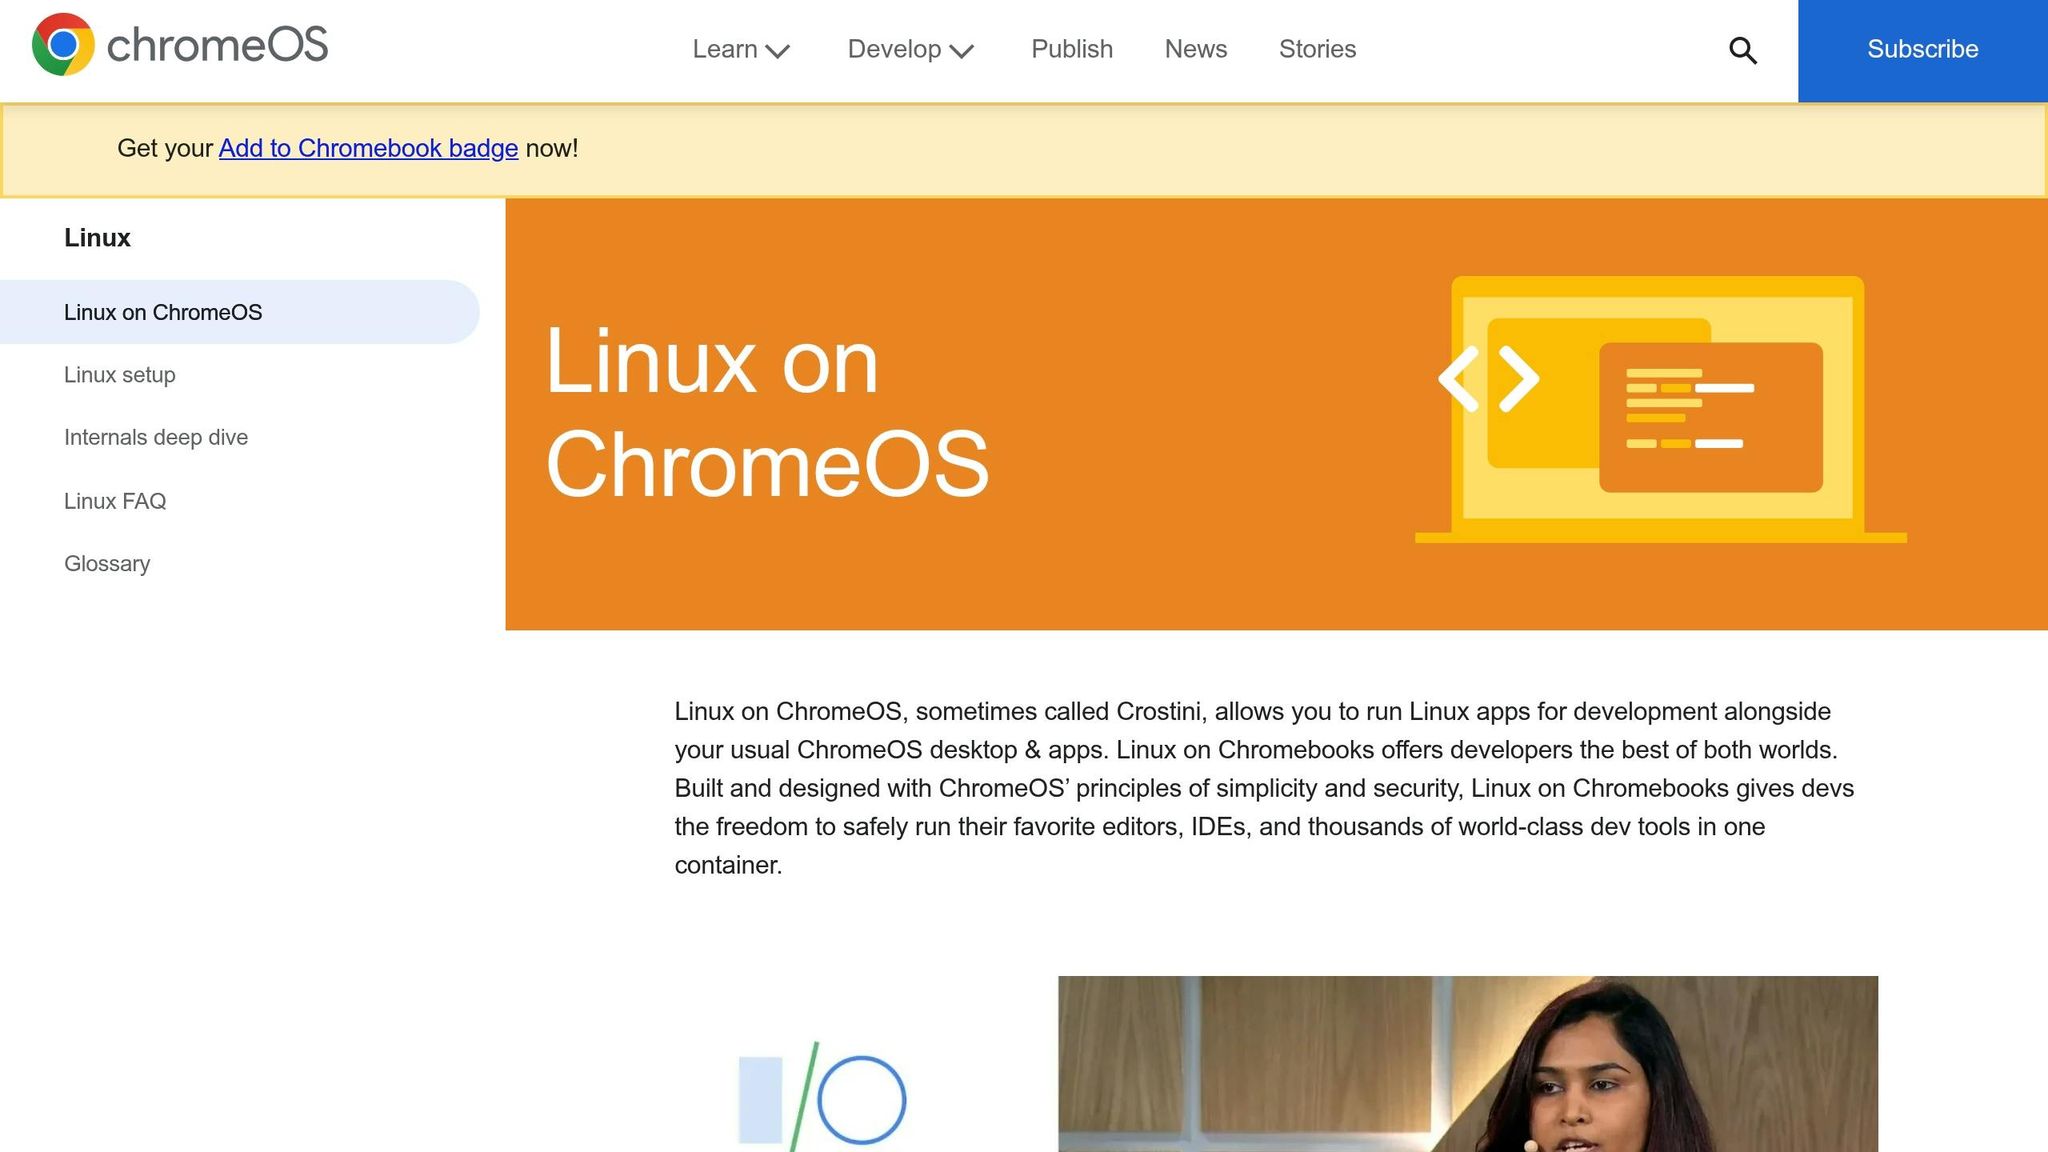2048x1152 pixels.
Task: Expand the Learn dropdown menu
Action: (741, 49)
